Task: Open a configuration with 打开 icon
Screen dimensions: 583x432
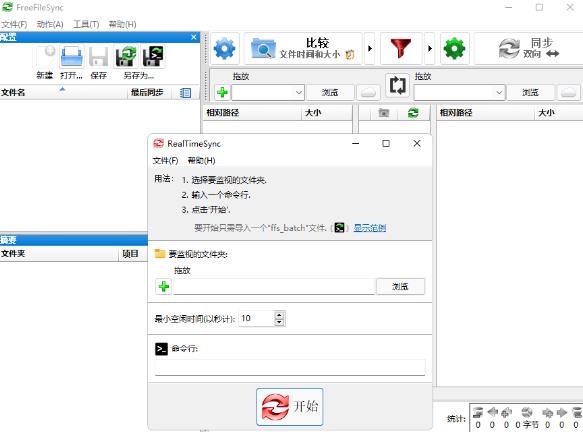Action: (71, 56)
